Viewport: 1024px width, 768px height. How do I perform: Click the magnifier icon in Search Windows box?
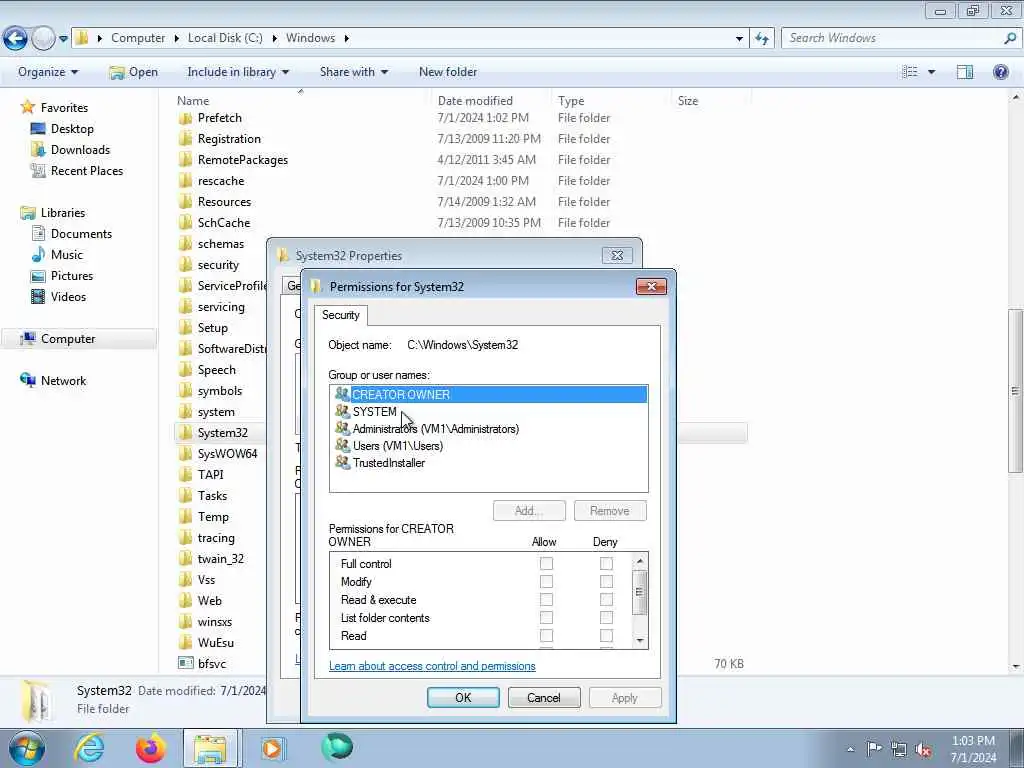(x=1010, y=38)
